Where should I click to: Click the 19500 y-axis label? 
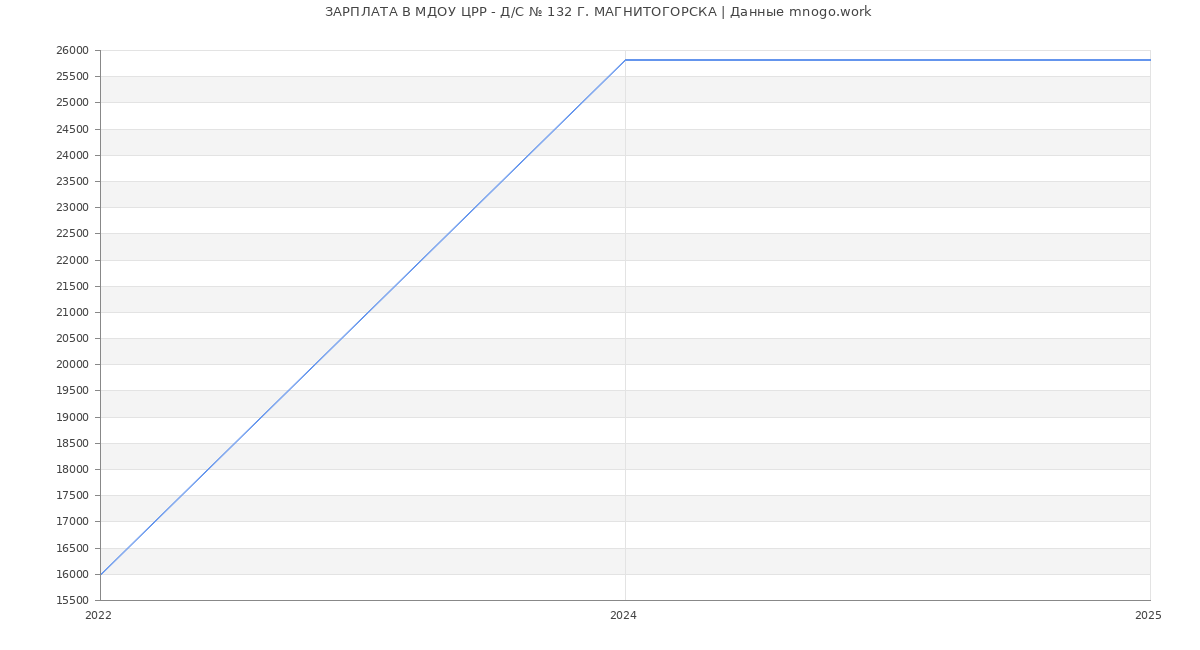coord(72,391)
